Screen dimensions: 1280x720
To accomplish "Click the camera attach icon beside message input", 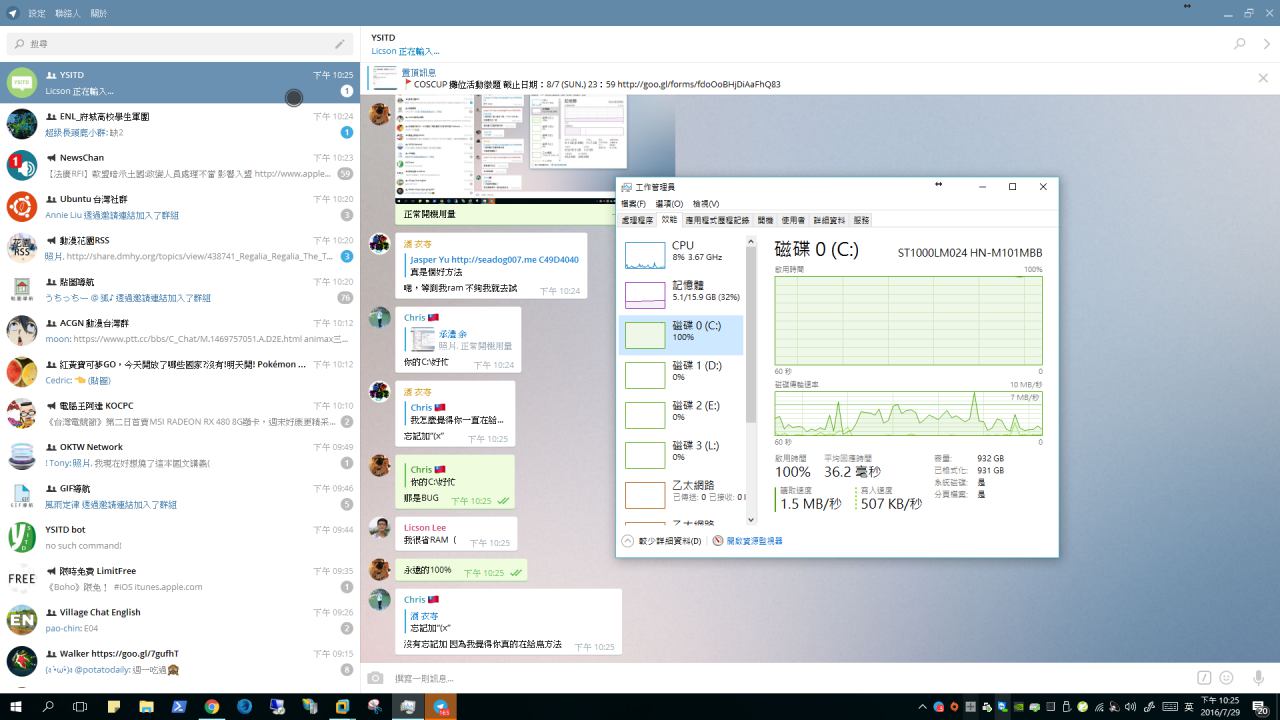I will pos(376,678).
